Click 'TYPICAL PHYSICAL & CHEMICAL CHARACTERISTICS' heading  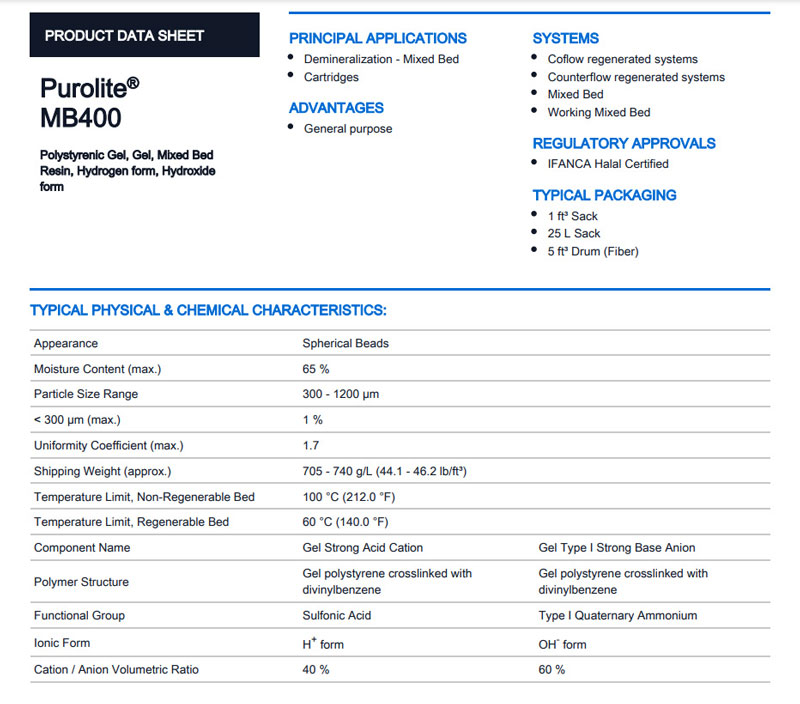(x=208, y=310)
